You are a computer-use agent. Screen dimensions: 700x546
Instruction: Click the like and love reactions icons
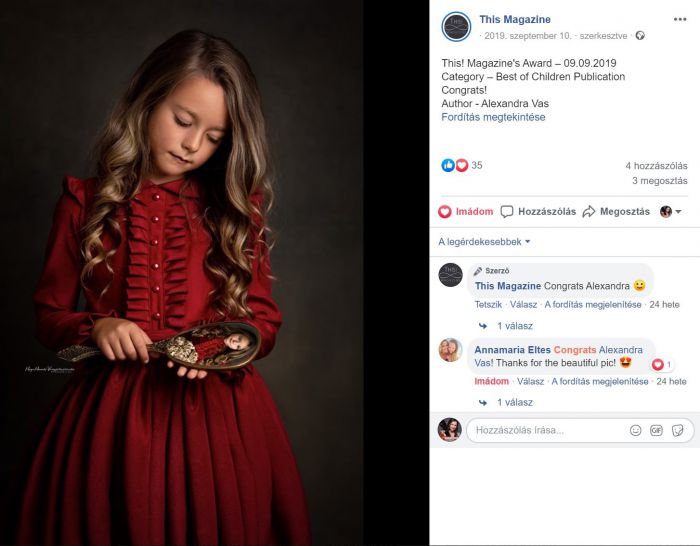(454, 165)
